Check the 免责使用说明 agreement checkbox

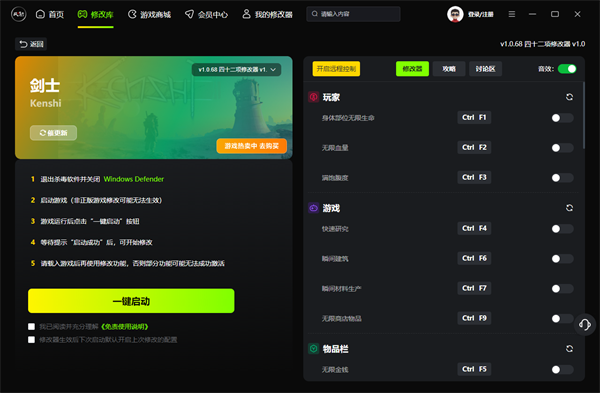[x=31, y=326]
